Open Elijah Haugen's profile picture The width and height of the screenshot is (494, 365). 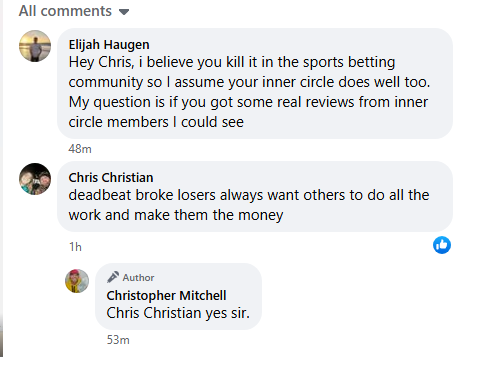35,46
